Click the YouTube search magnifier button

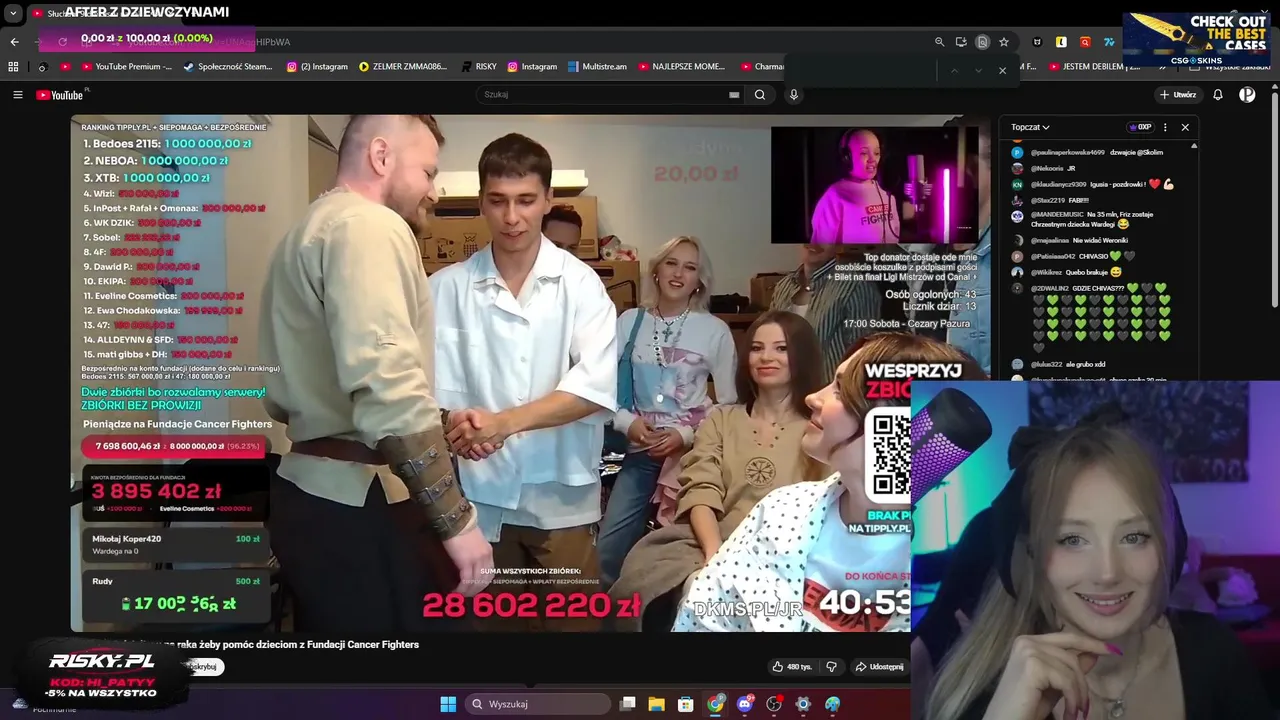click(x=760, y=95)
